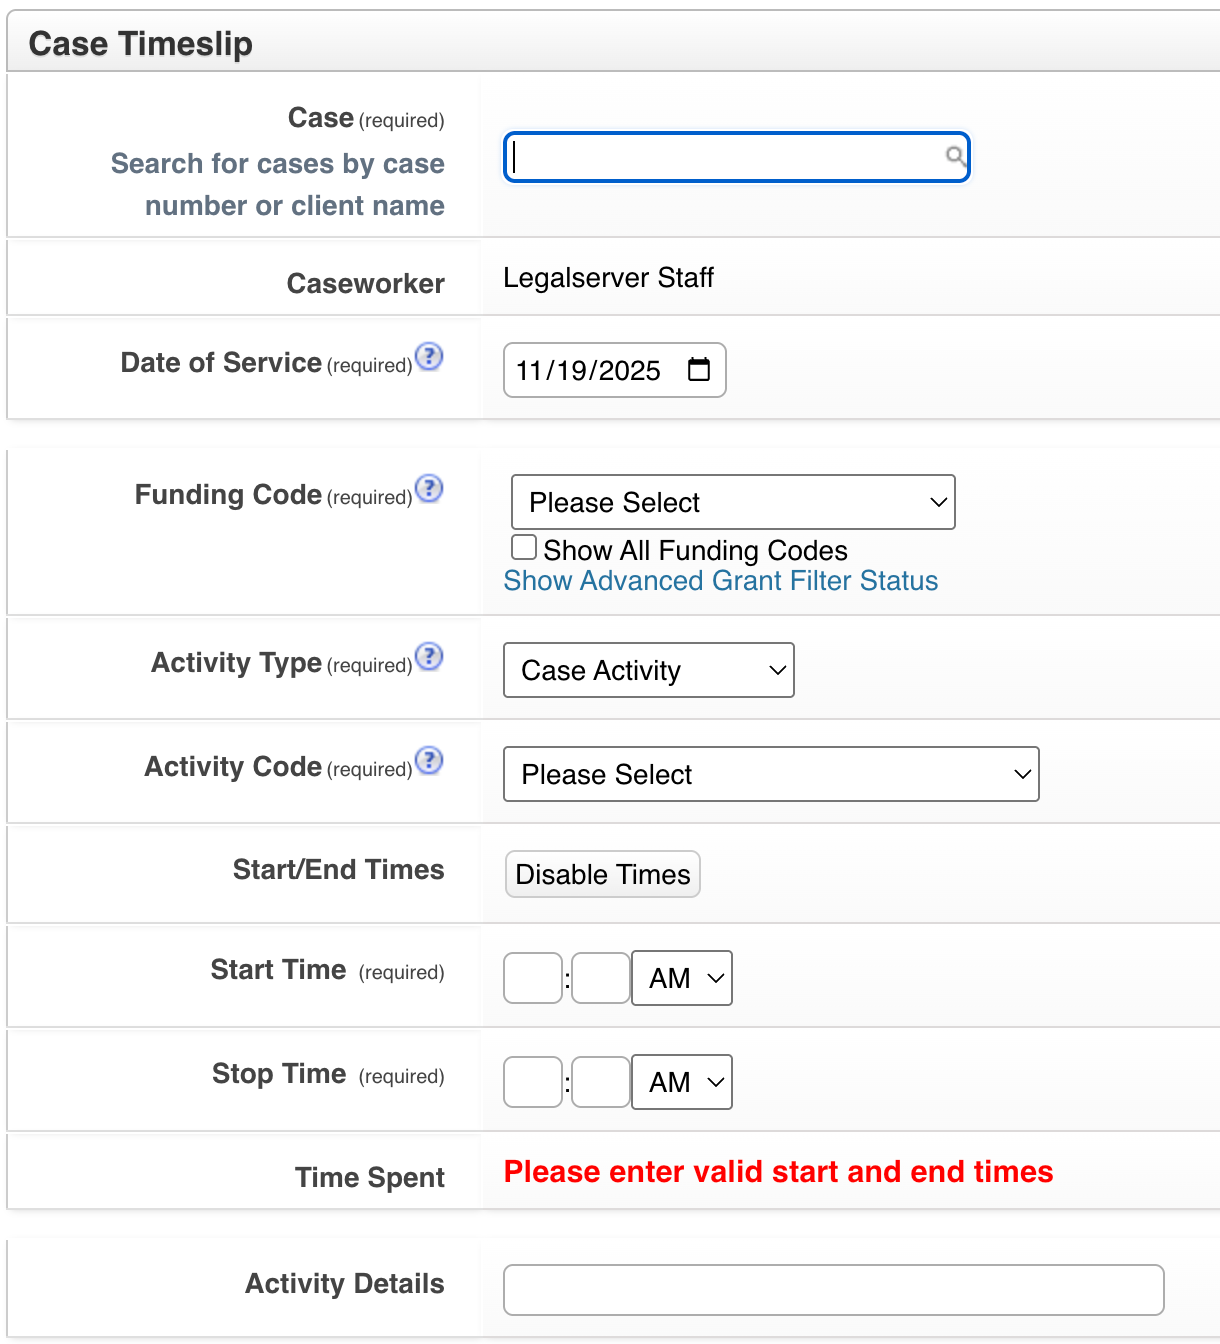Viewport: 1220px width, 1344px height.
Task: View the Activity Code help icon
Action: coord(429,761)
